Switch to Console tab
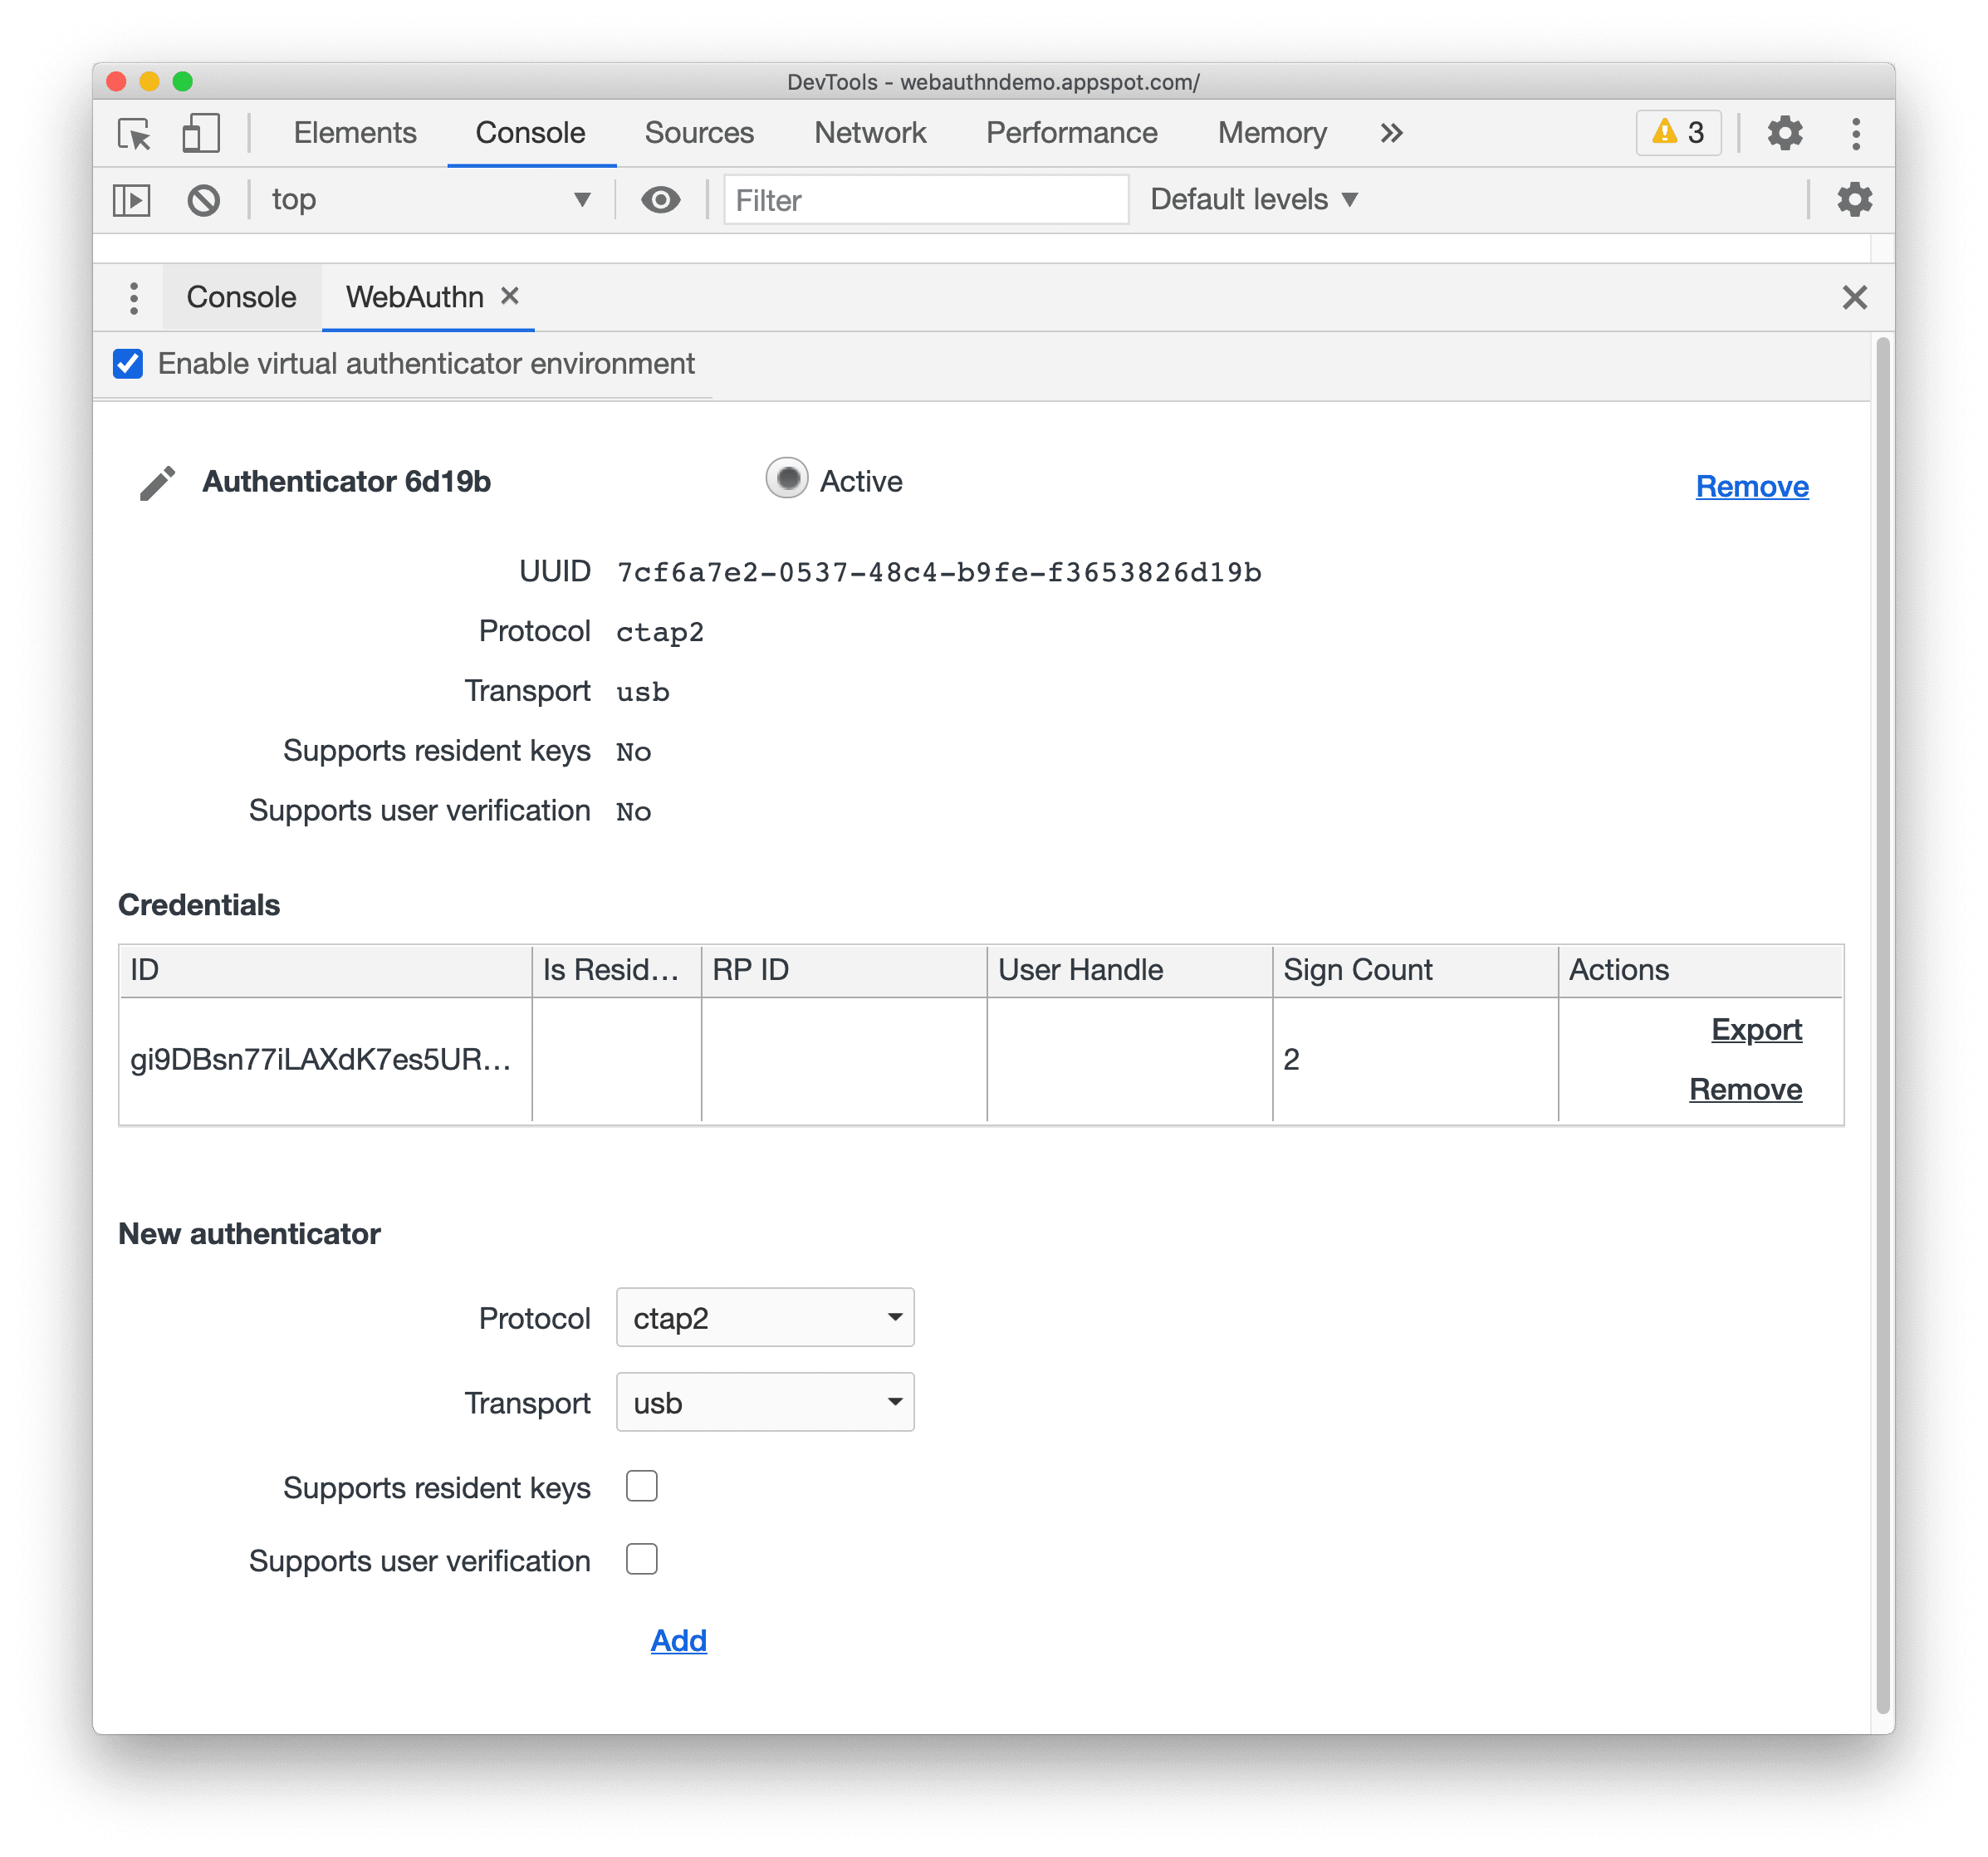The height and width of the screenshot is (1857, 1988). 242,296
